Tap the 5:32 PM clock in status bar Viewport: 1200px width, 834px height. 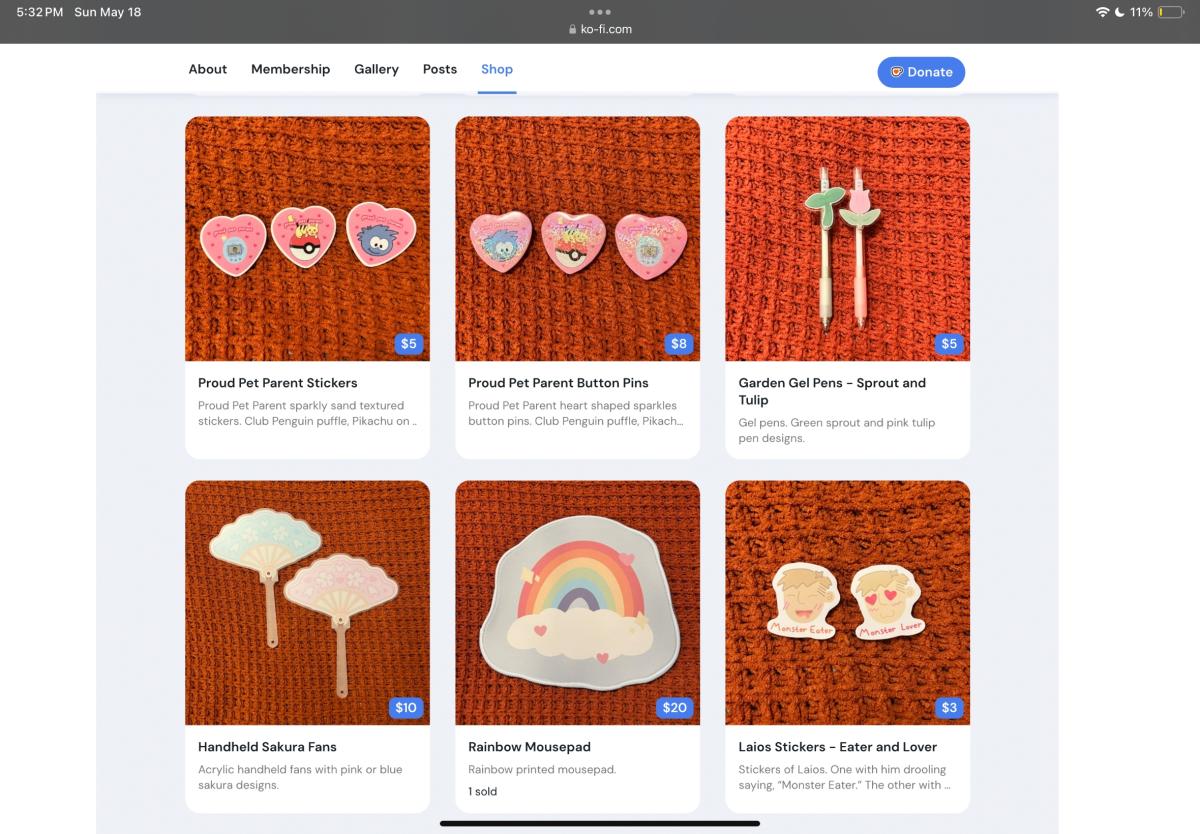40,12
